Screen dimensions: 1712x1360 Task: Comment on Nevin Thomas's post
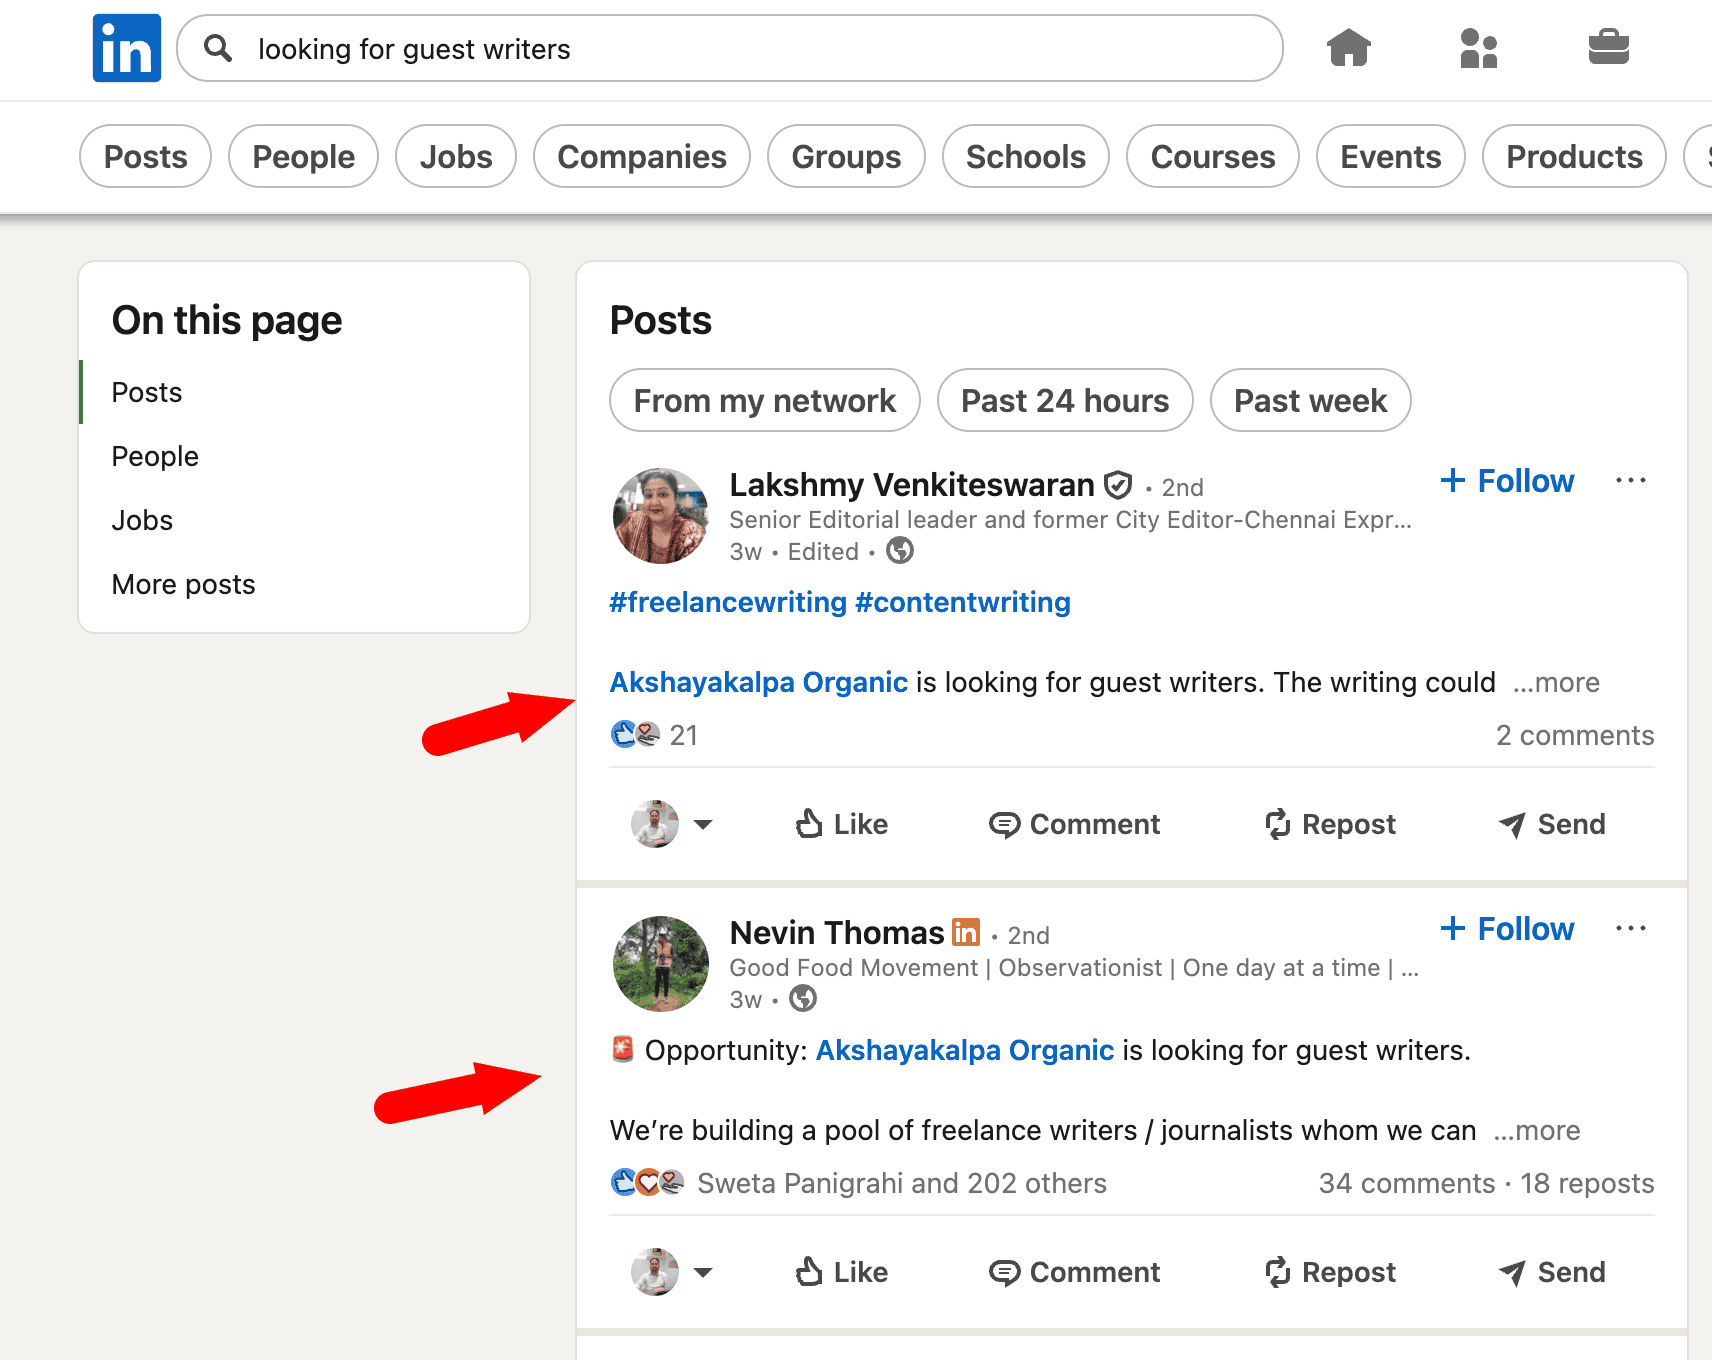tap(1074, 1272)
